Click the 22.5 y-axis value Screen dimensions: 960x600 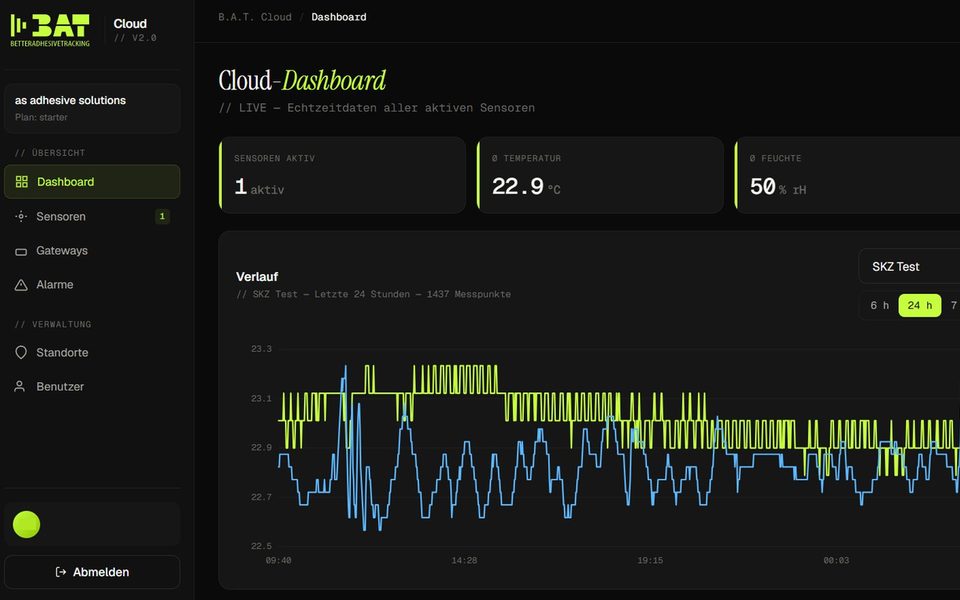click(261, 546)
